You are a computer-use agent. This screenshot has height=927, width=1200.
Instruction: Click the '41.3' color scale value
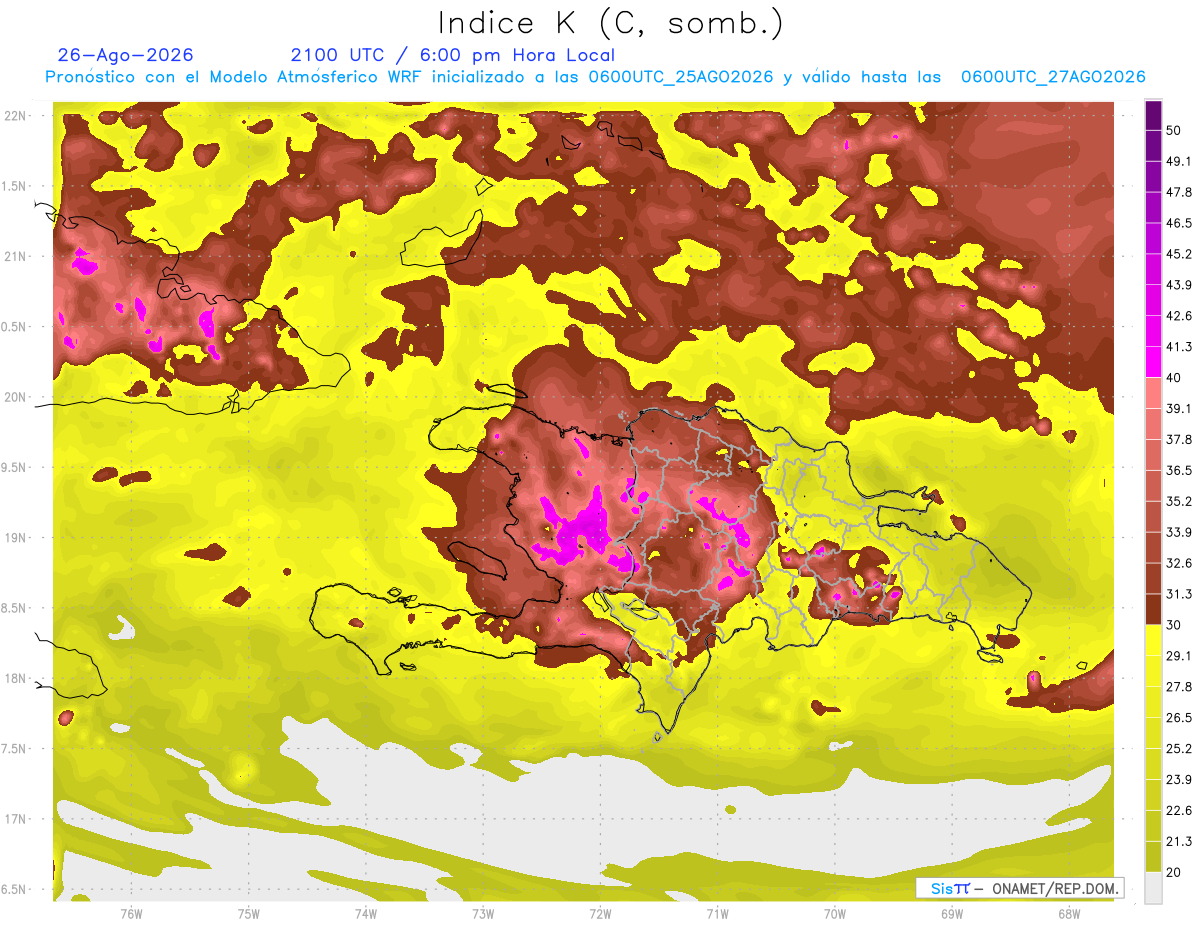tap(1179, 347)
